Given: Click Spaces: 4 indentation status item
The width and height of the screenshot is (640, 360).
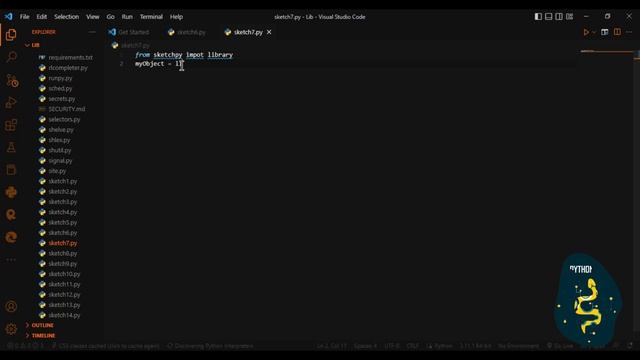Looking at the screenshot, I should point(365,346).
